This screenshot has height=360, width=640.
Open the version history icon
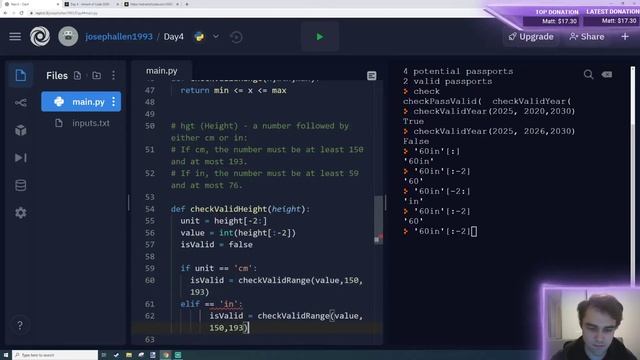[236, 37]
